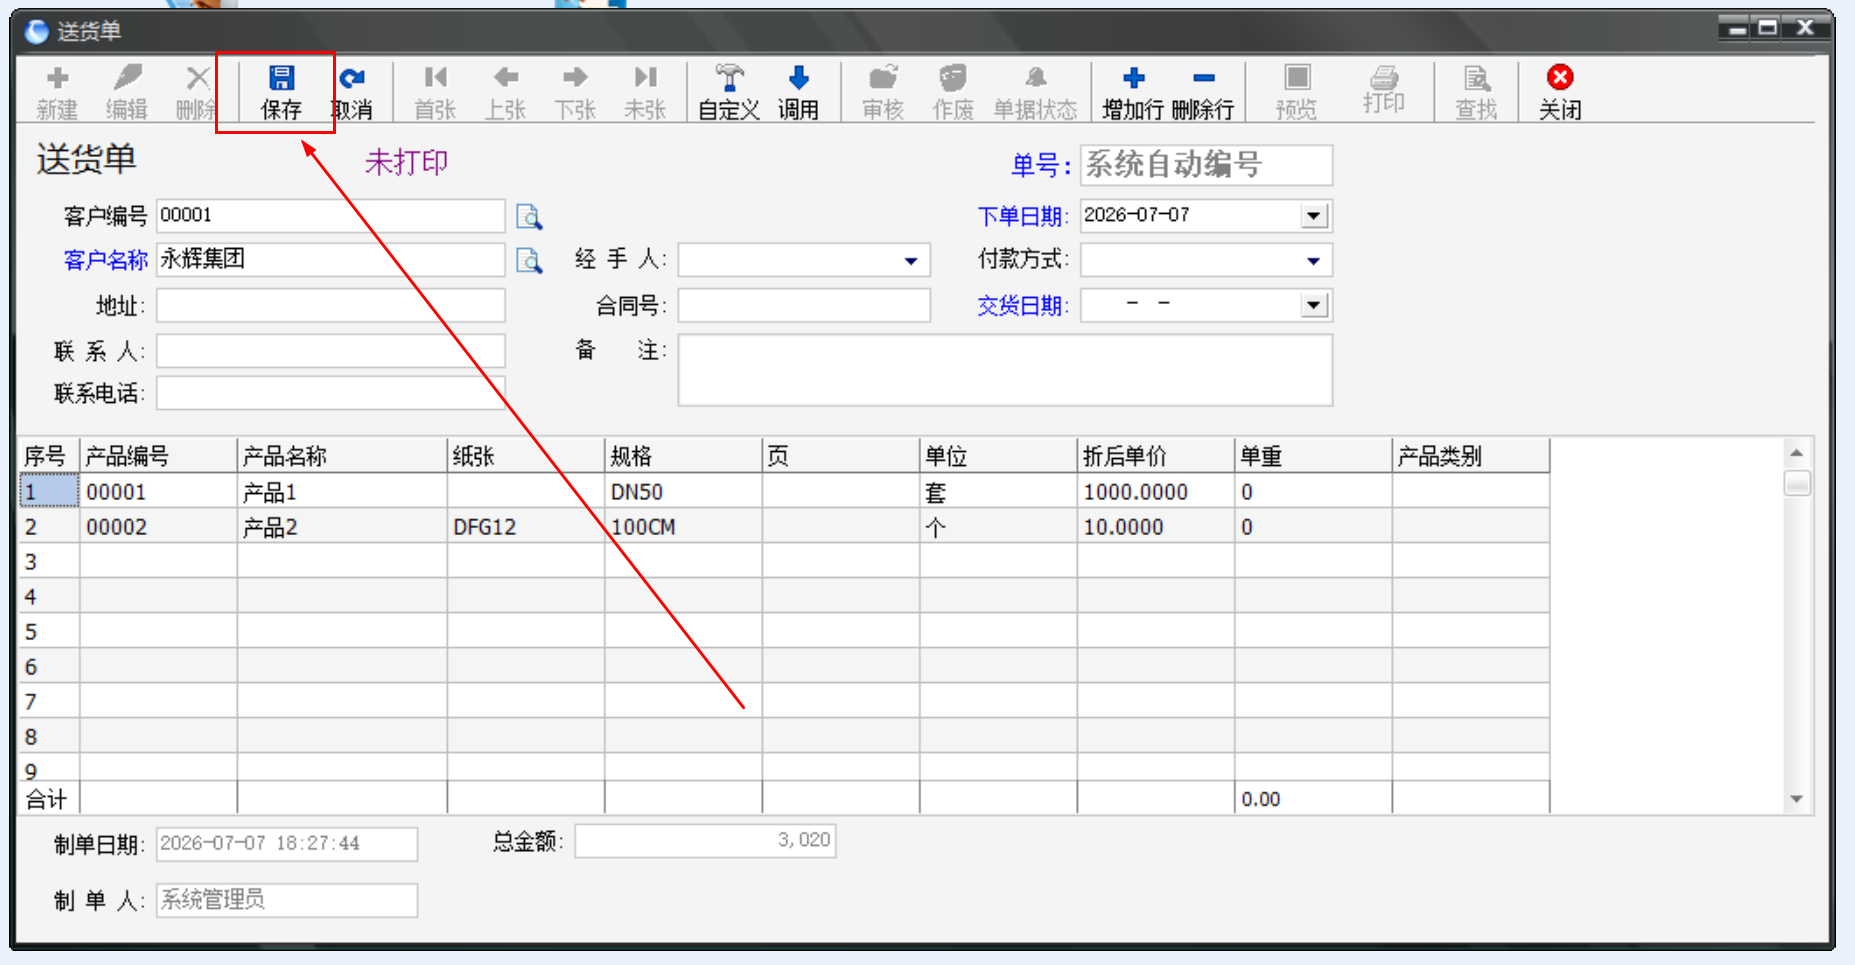
Task: Click the 自定义 (Customize) hammer icon
Action: [729, 92]
